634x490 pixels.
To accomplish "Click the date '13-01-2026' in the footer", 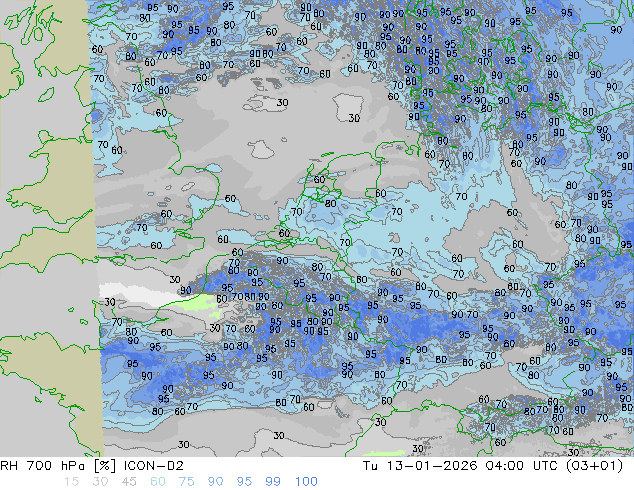I will [x=432, y=466].
